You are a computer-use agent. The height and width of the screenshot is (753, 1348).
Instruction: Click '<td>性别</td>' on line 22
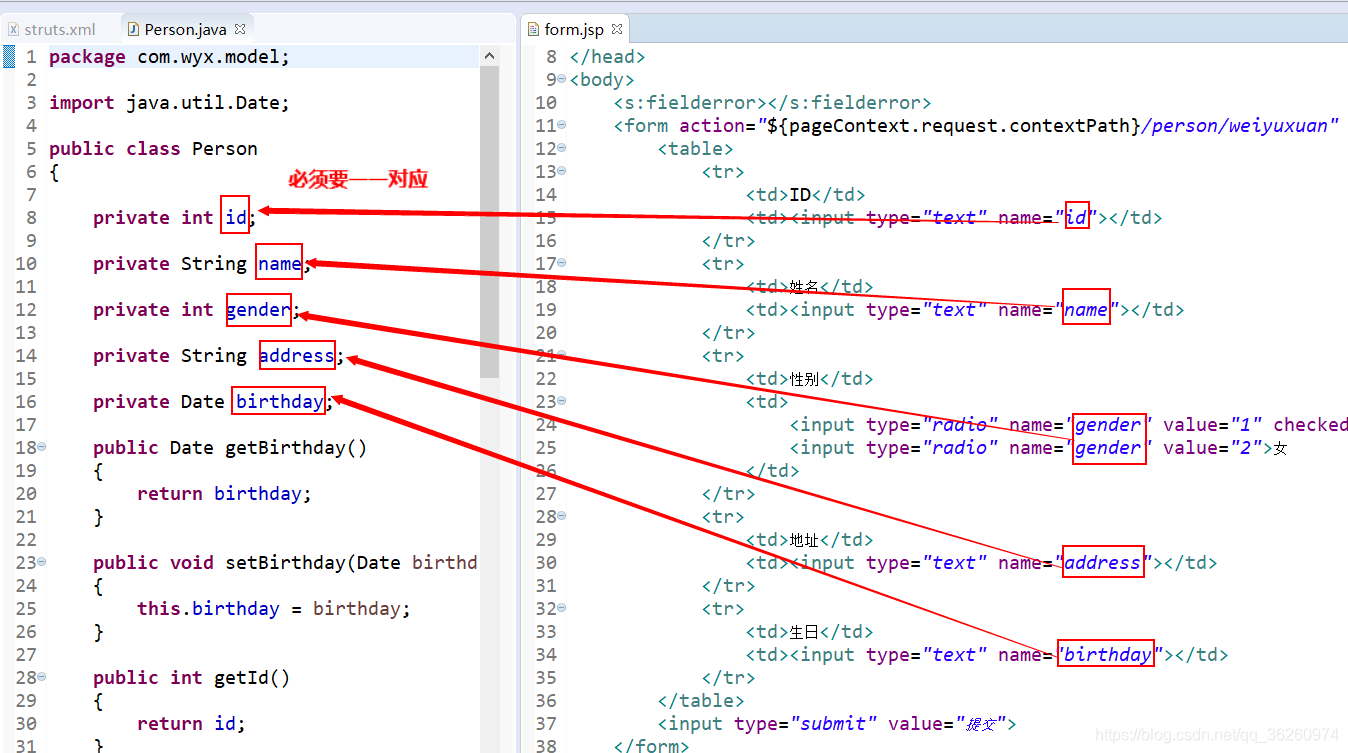click(x=809, y=379)
